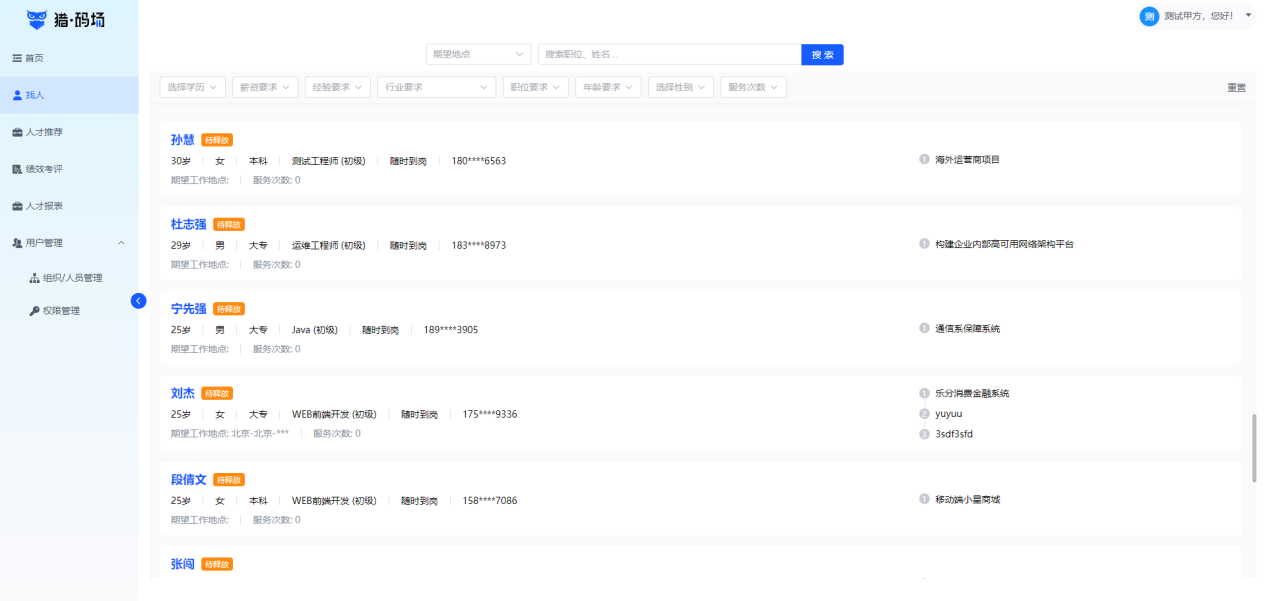The height and width of the screenshot is (601, 1267).
Task: Open the 选择学历 filter dropdown
Action: 192,87
